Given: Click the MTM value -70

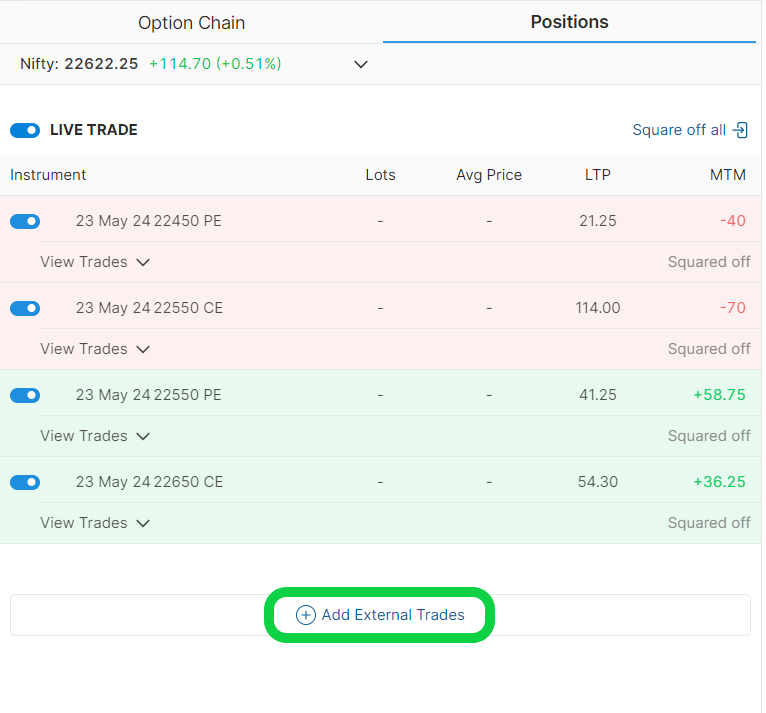Looking at the screenshot, I should click(x=733, y=308).
